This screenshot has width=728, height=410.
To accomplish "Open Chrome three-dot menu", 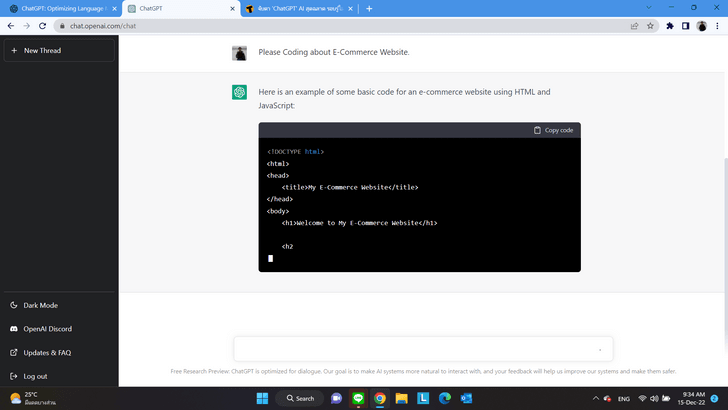I will click(x=718, y=26).
